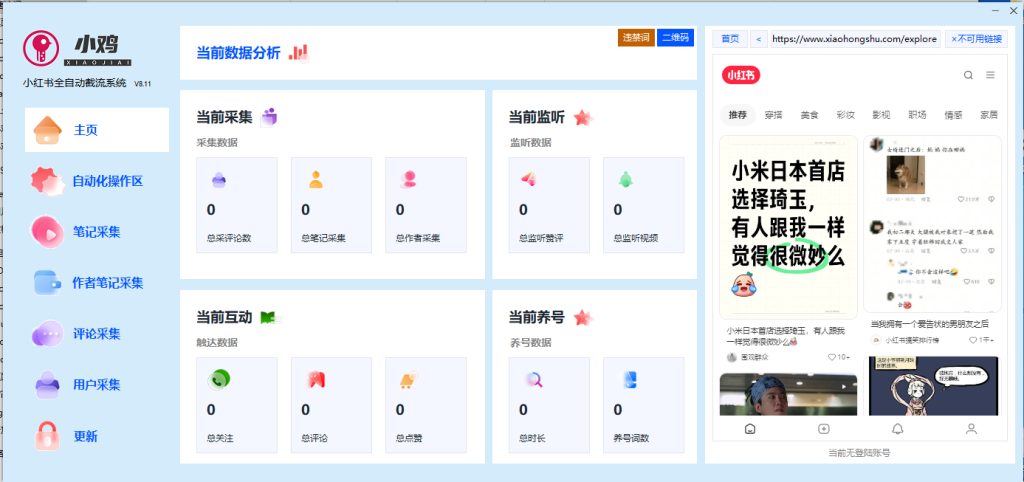The width and height of the screenshot is (1024, 482).
Task: Click the orange person icon above 总笔记采集
Action: click(316, 179)
